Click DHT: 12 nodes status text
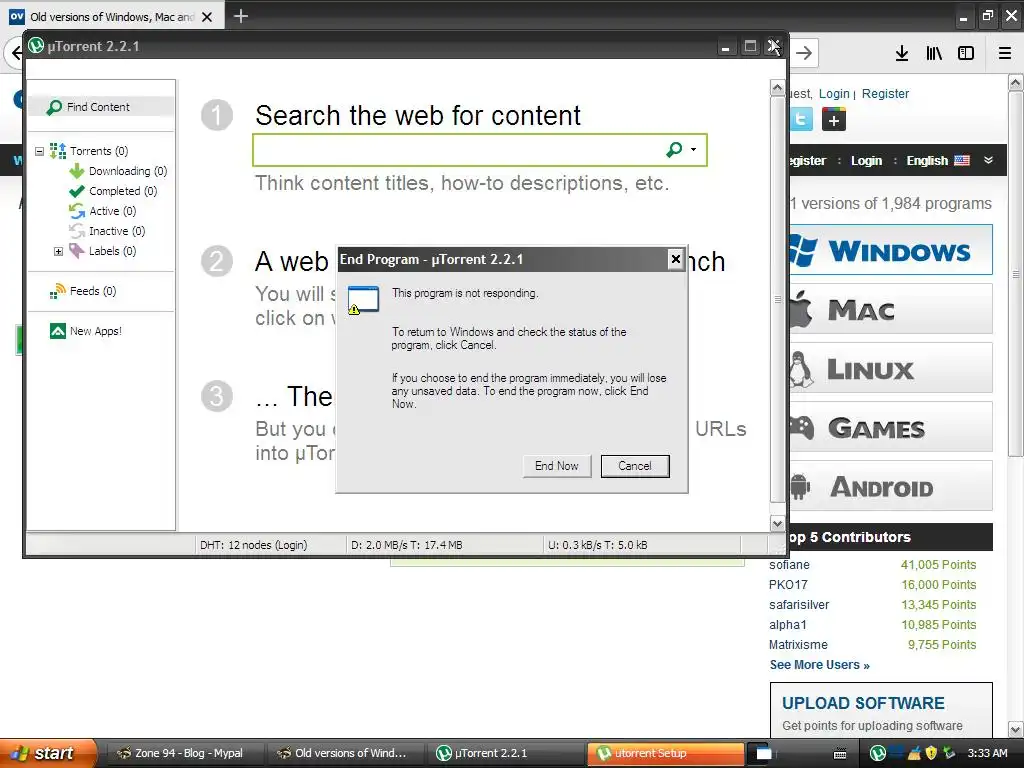The image size is (1024, 768). (253, 545)
